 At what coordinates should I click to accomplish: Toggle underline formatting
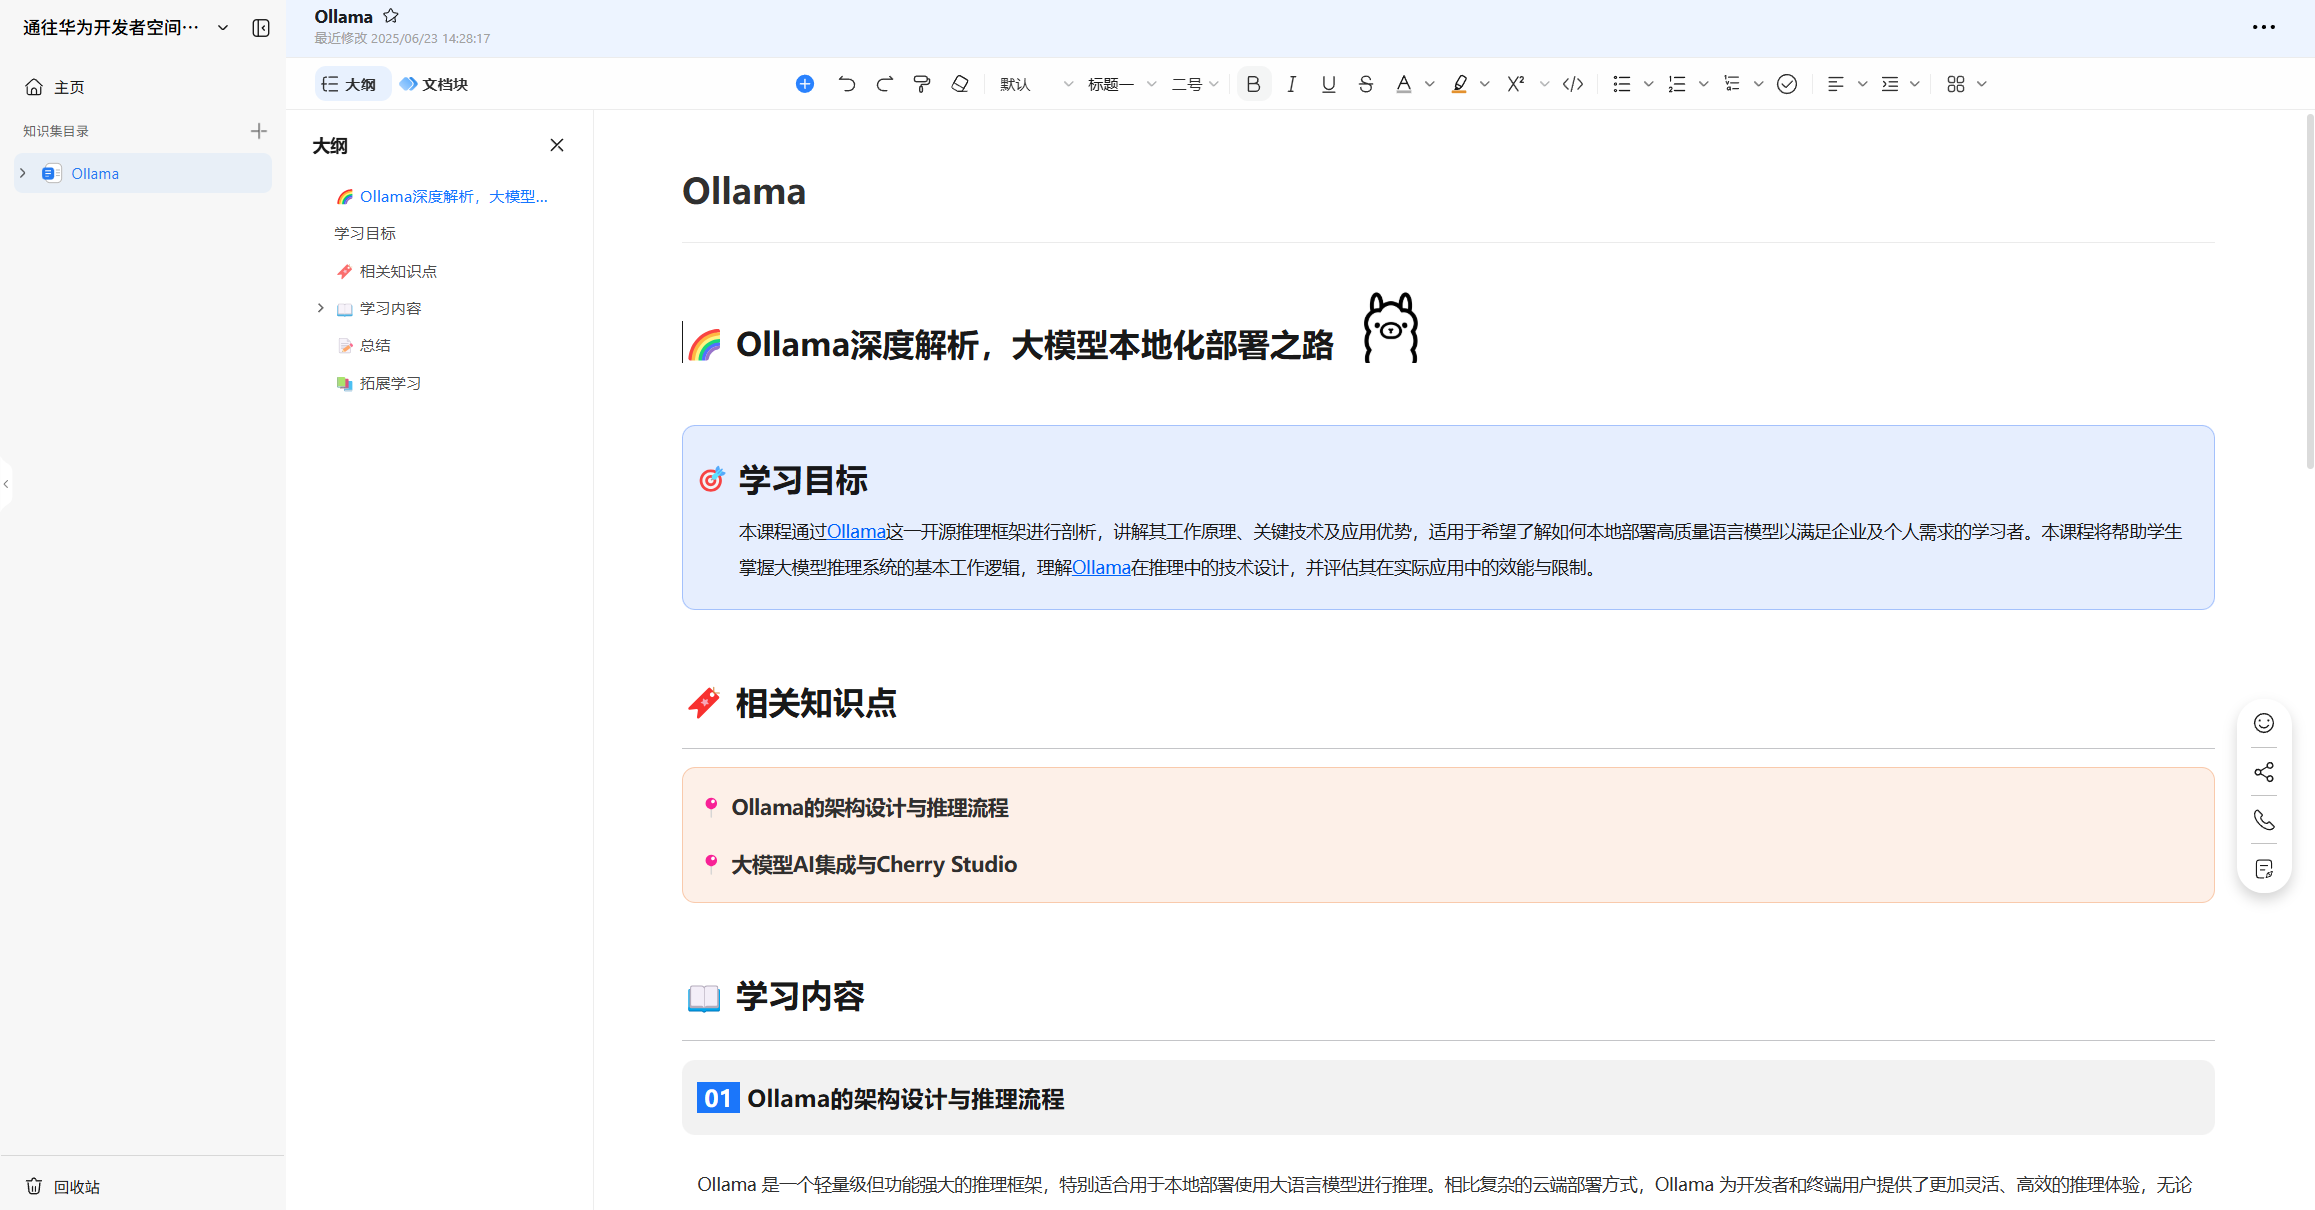[1328, 84]
